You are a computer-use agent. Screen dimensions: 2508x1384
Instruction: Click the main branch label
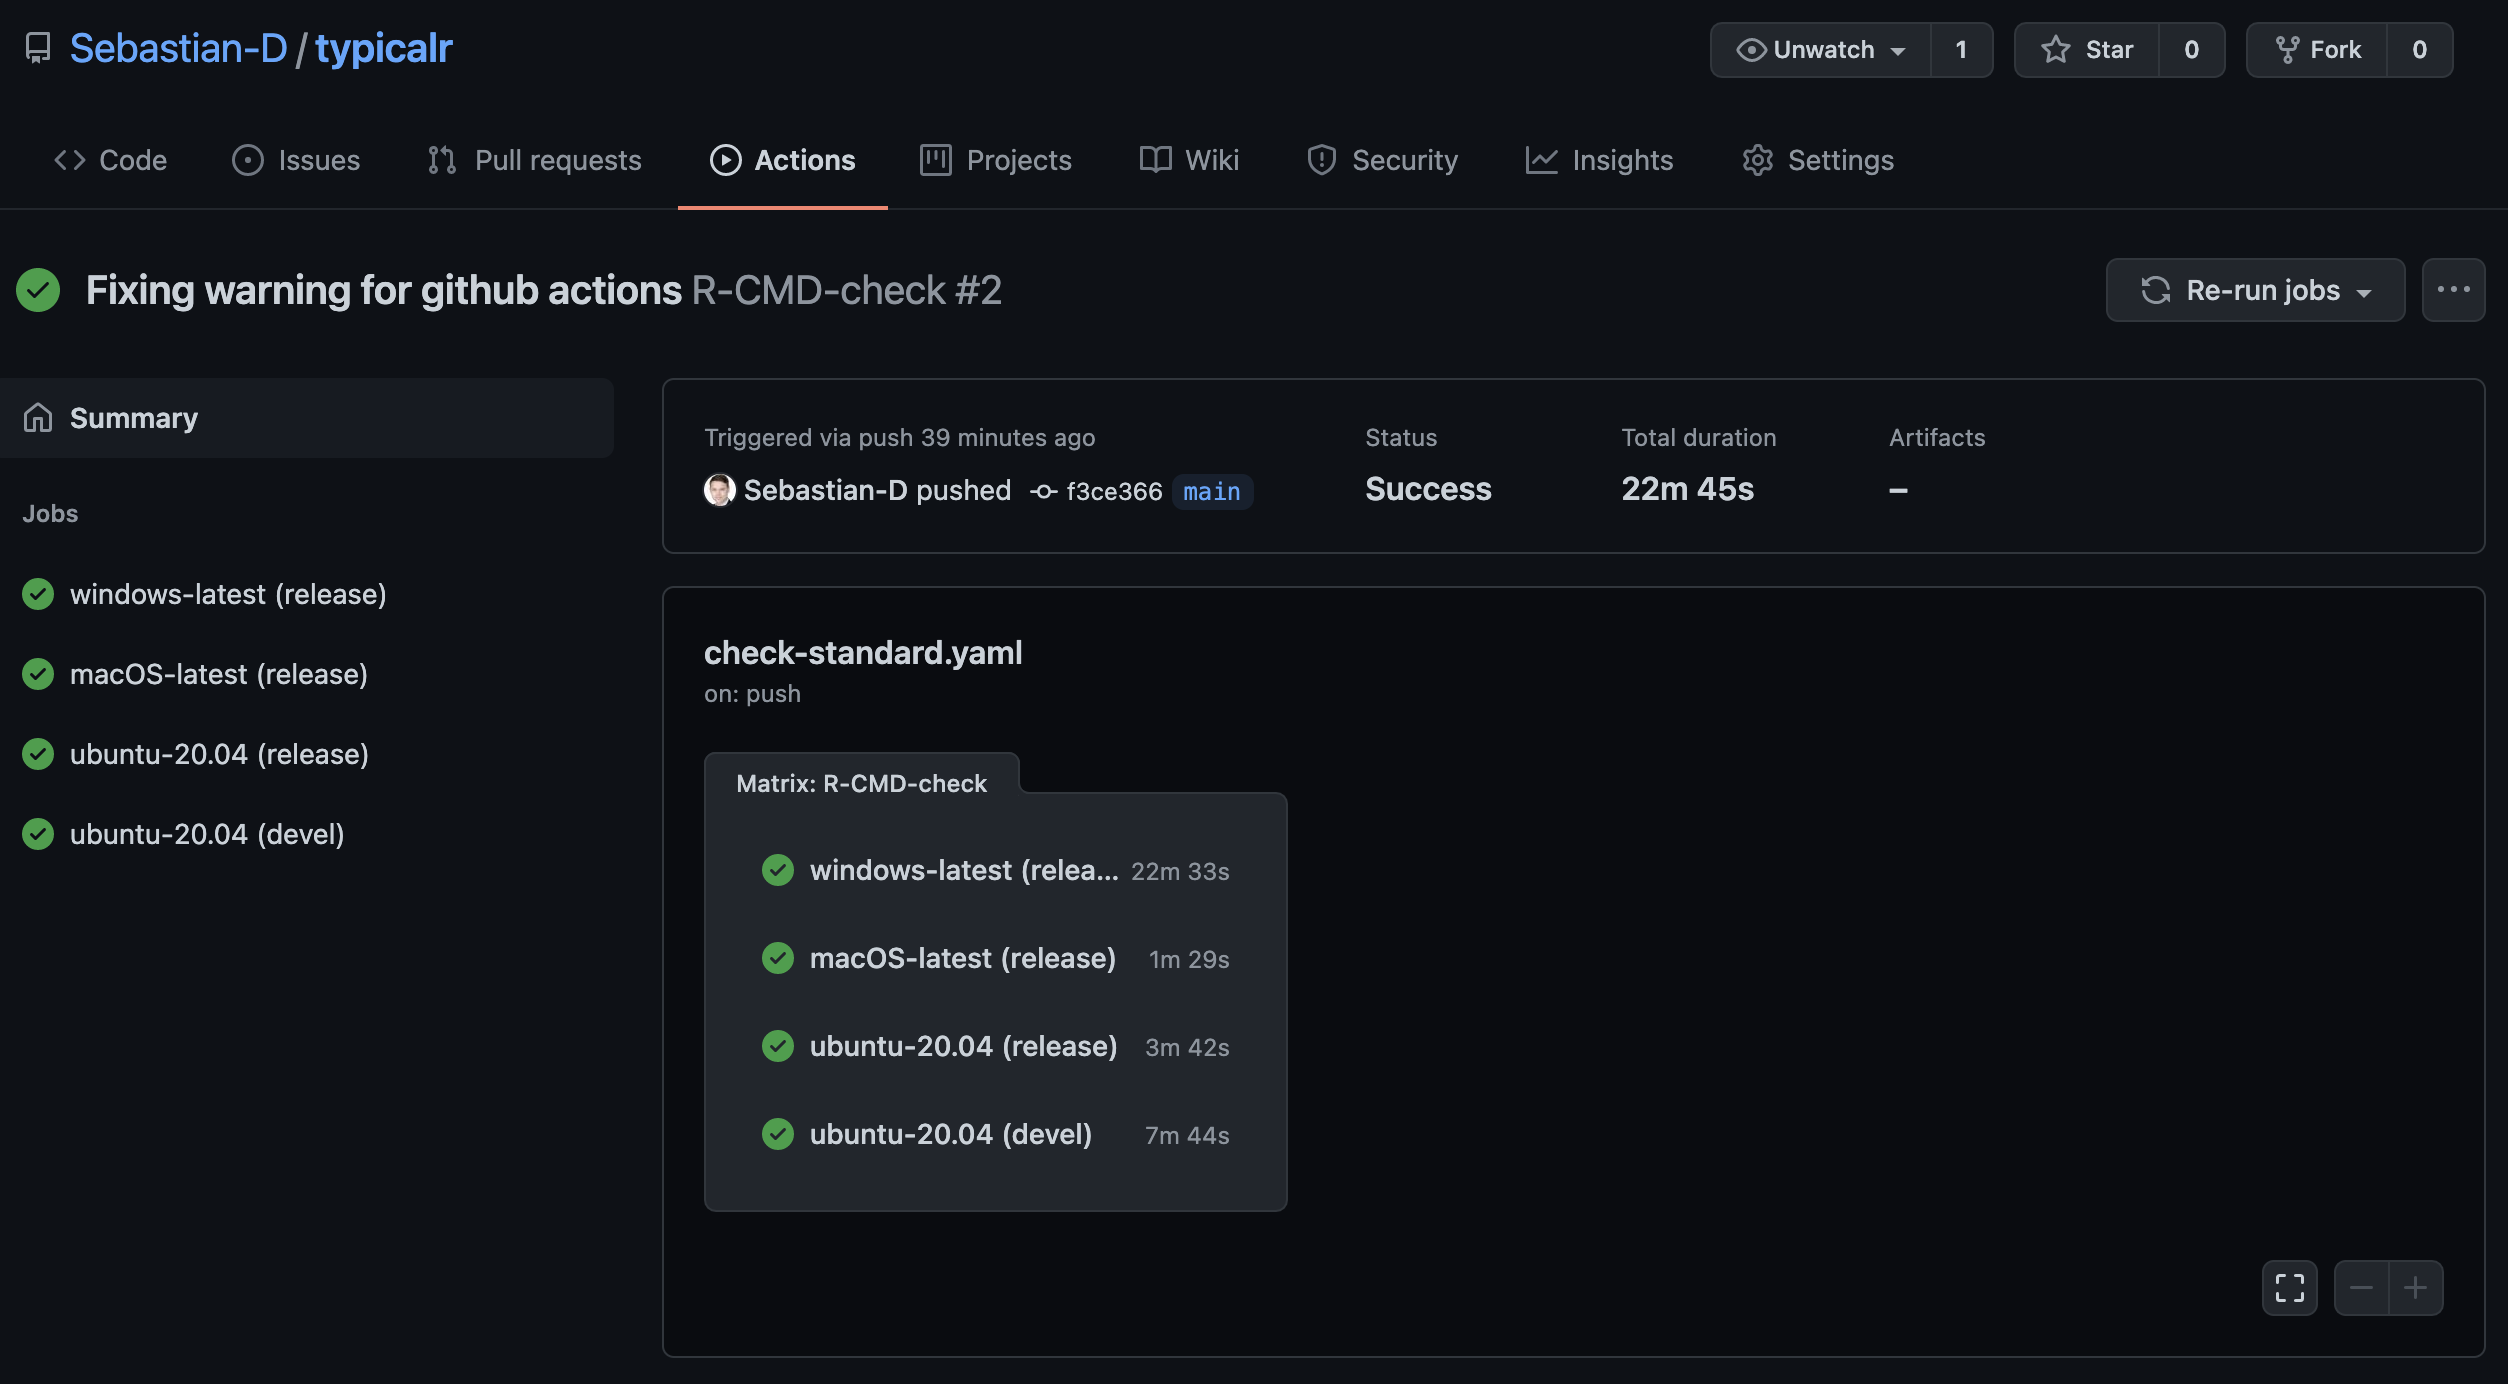pos(1212,491)
